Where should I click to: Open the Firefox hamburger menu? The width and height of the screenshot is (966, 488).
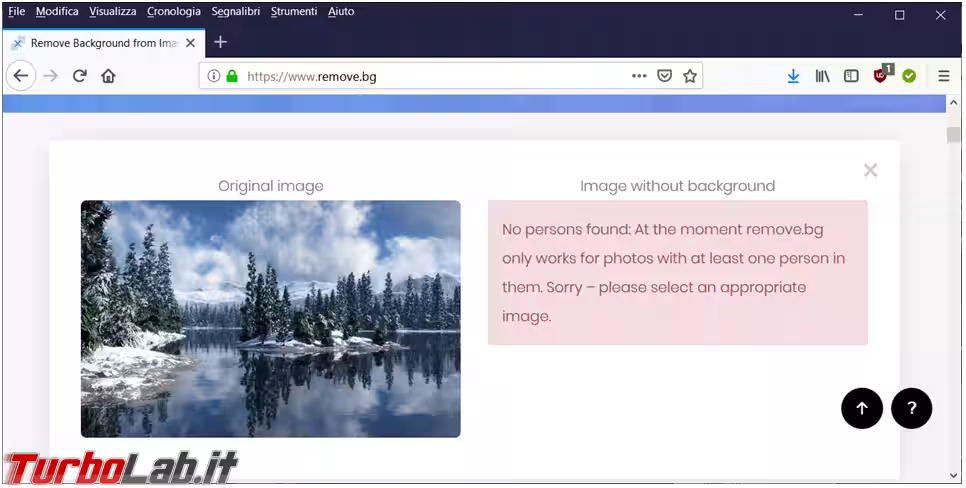943,76
